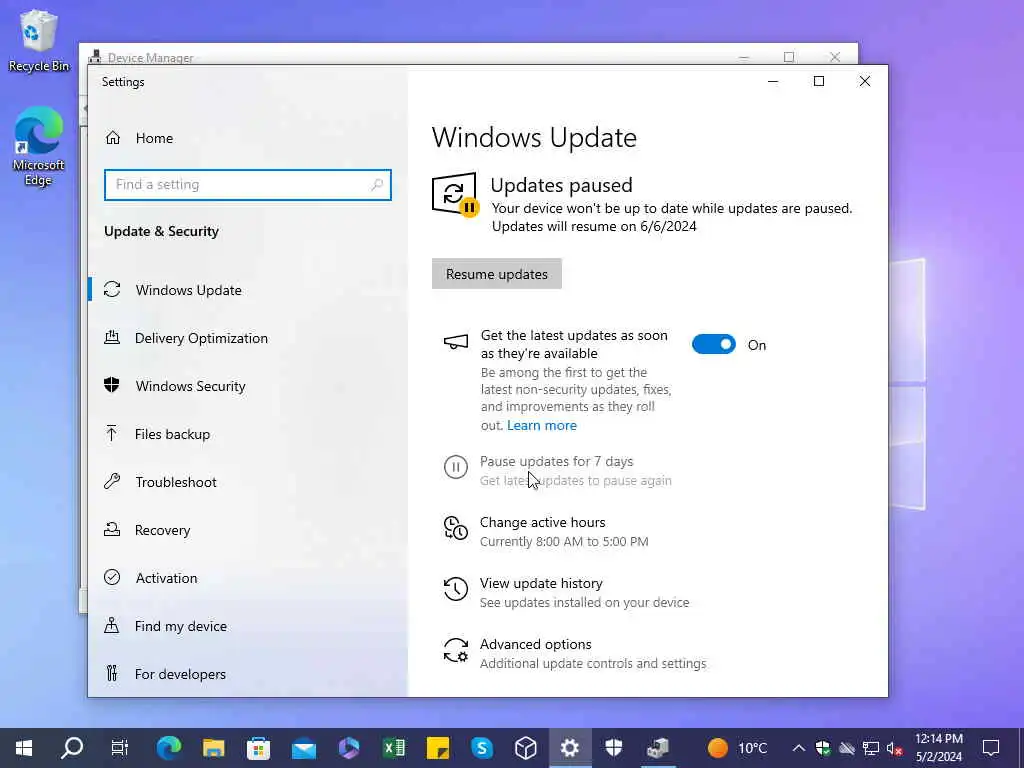Click the weather widget showing 10°C

737,748
